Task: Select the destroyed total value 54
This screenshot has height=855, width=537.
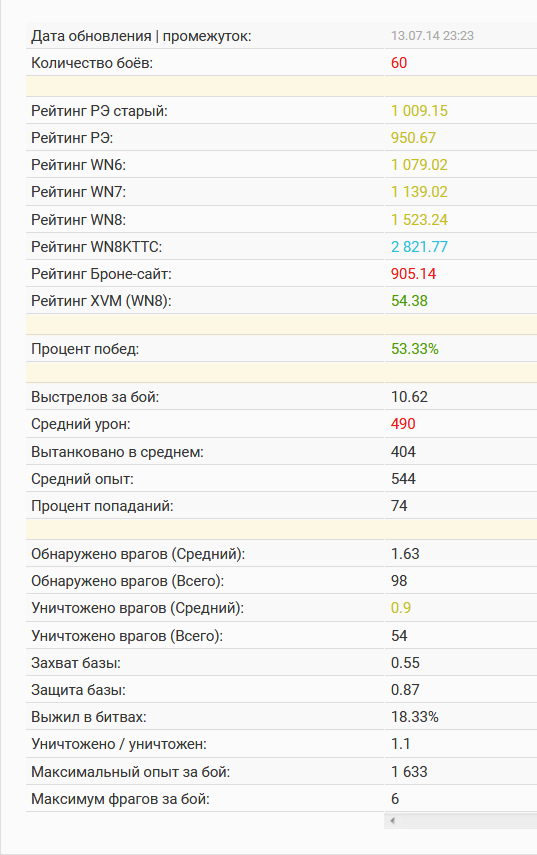Action: pos(399,636)
